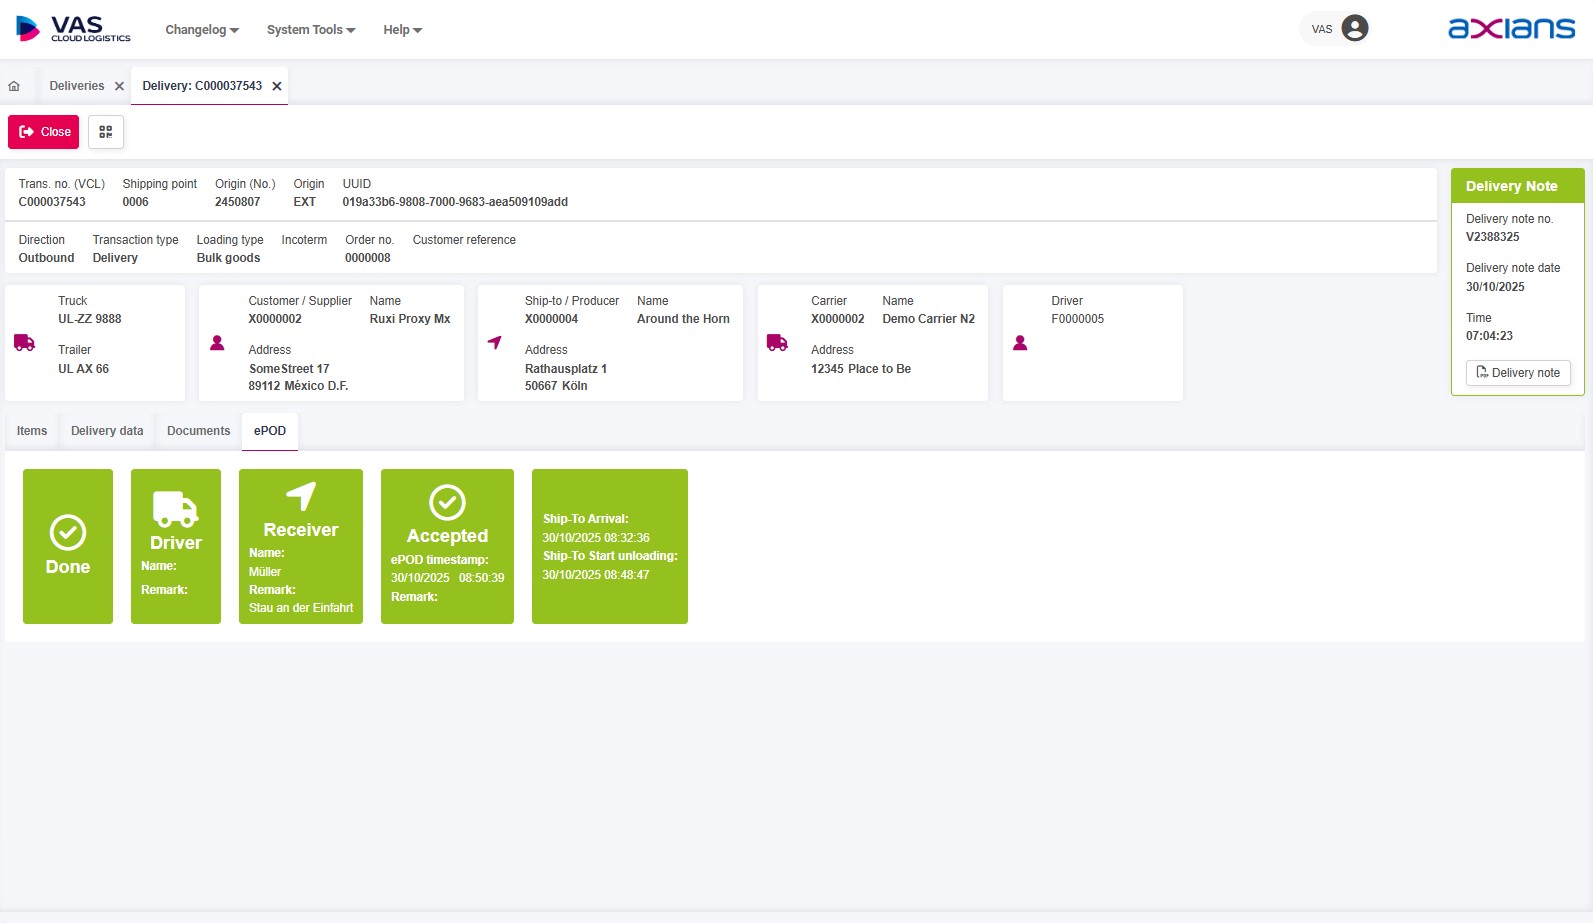1593x923 pixels.
Task: Click the Axians logo
Action: pos(1511,28)
